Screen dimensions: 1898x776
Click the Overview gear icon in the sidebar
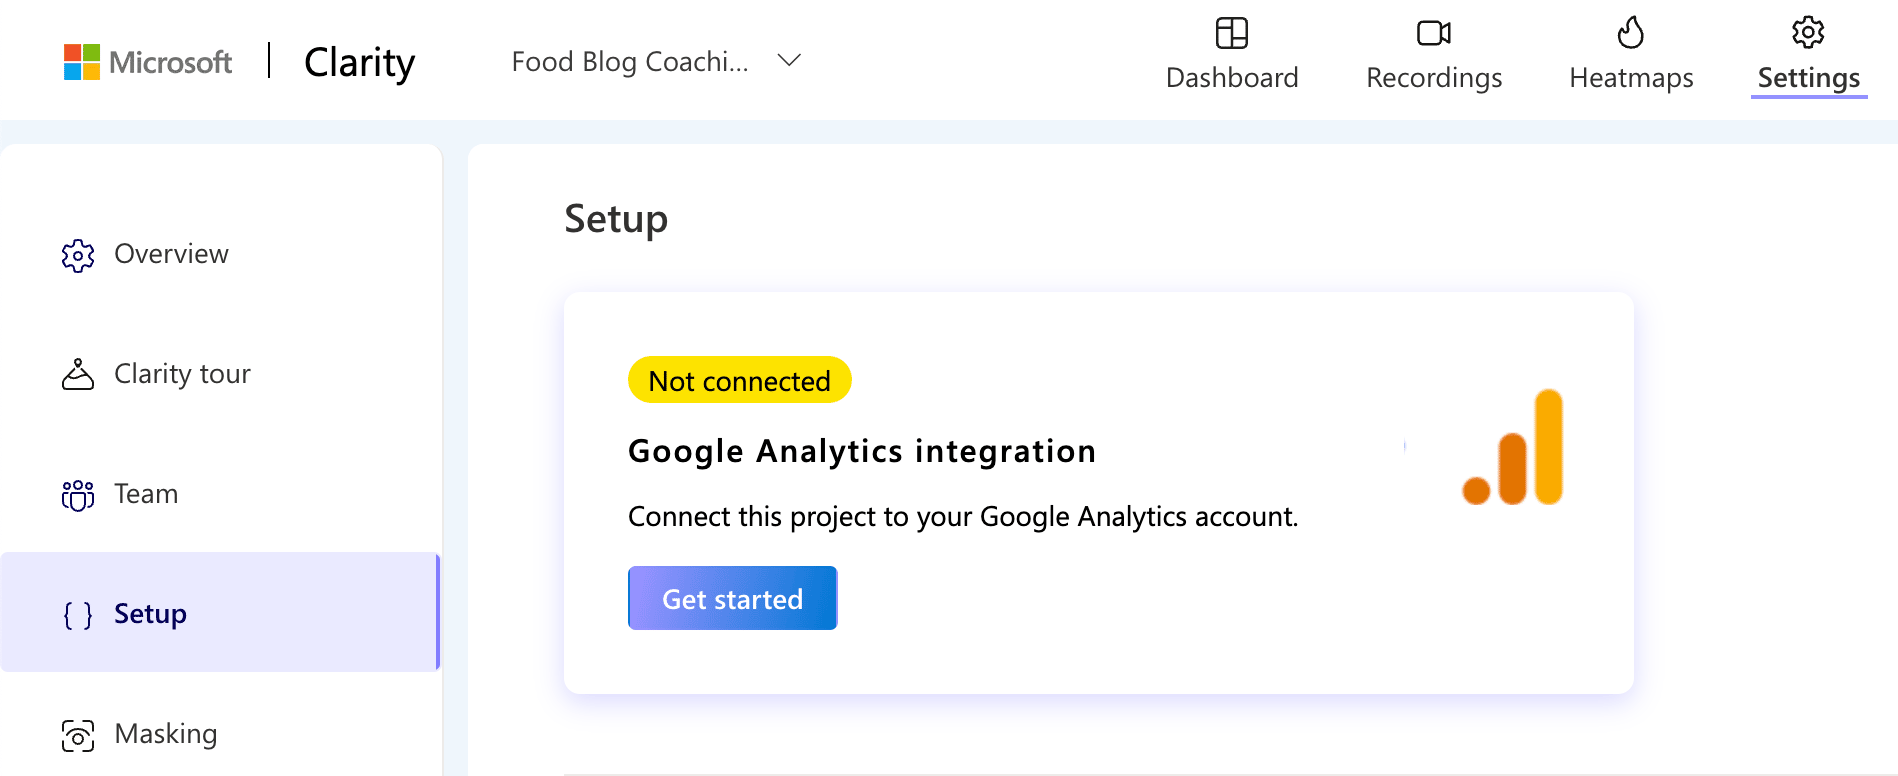coord(78,256)
